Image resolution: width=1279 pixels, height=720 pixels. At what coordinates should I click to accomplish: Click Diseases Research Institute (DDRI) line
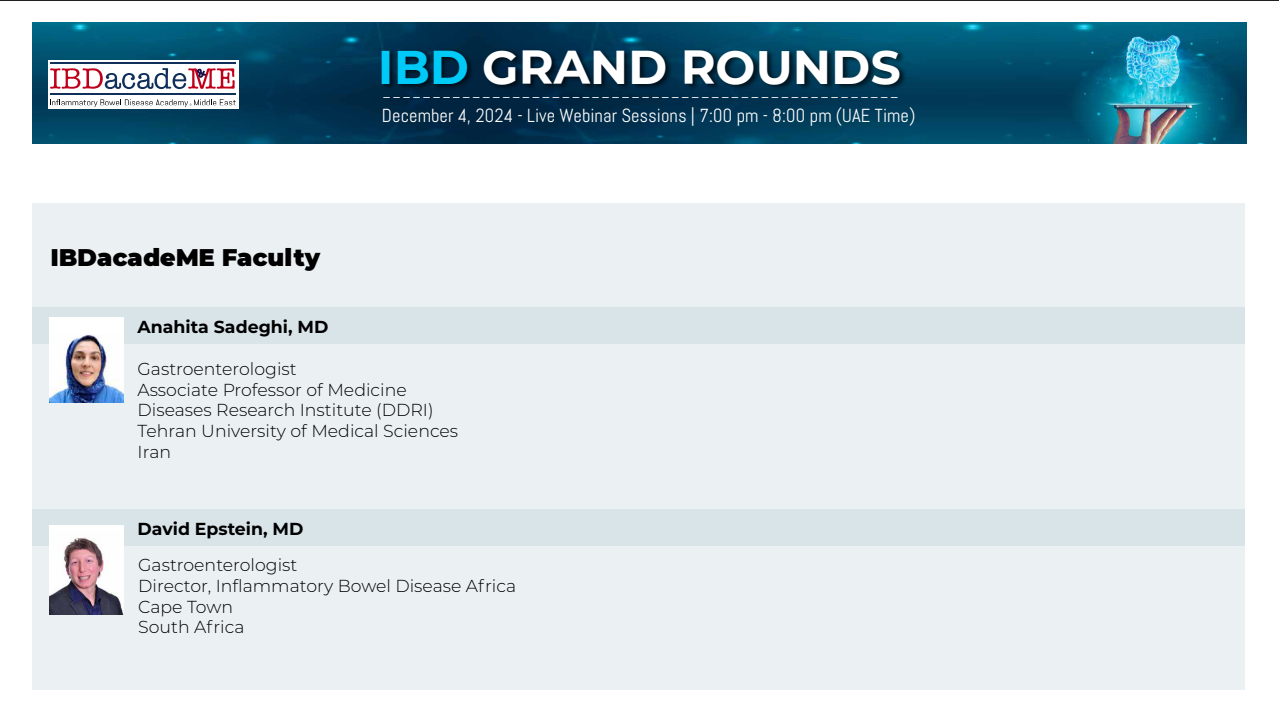tap(285, 410)
